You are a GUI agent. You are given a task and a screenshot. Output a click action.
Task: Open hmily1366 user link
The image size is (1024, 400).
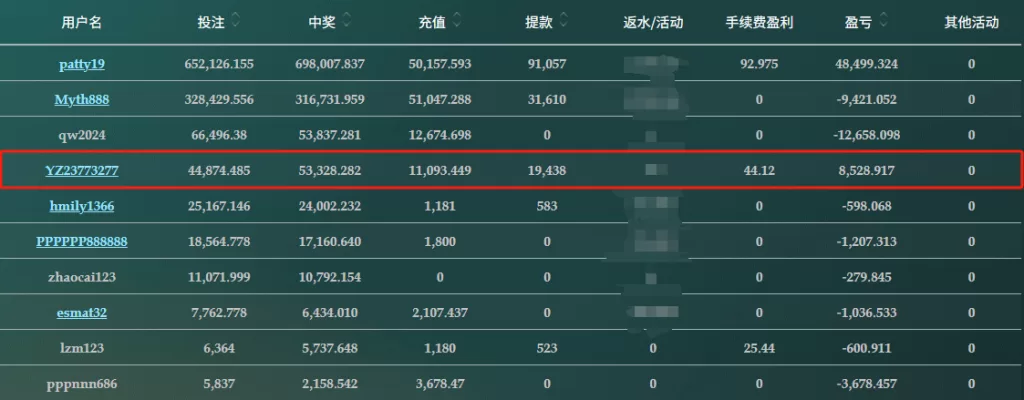[x=82, y=206]
